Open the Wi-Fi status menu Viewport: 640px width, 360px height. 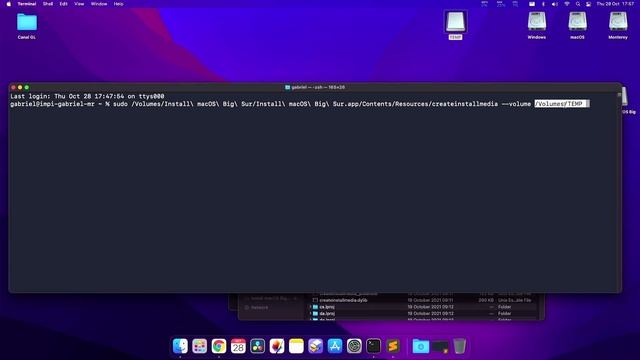pyautogui.click(x=567, y=4)
